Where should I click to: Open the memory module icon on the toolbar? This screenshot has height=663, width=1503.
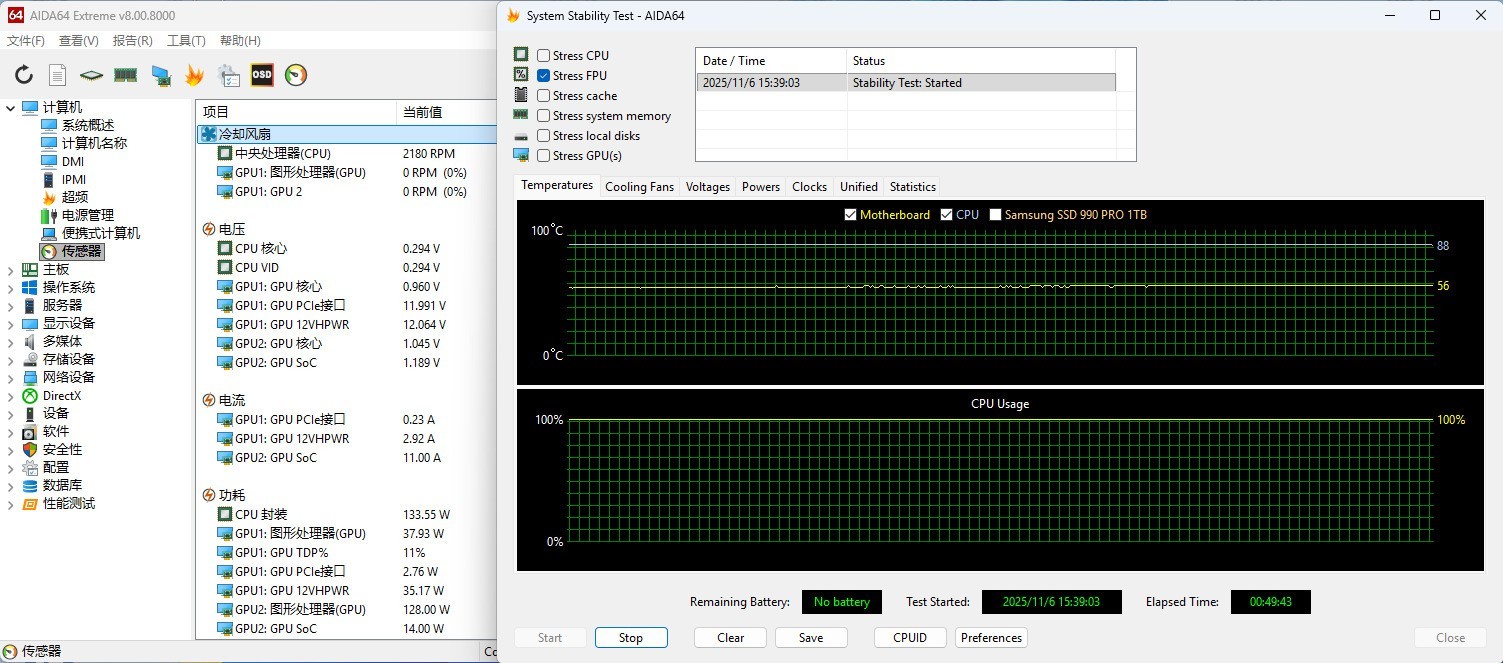click(x=124, y=75)
